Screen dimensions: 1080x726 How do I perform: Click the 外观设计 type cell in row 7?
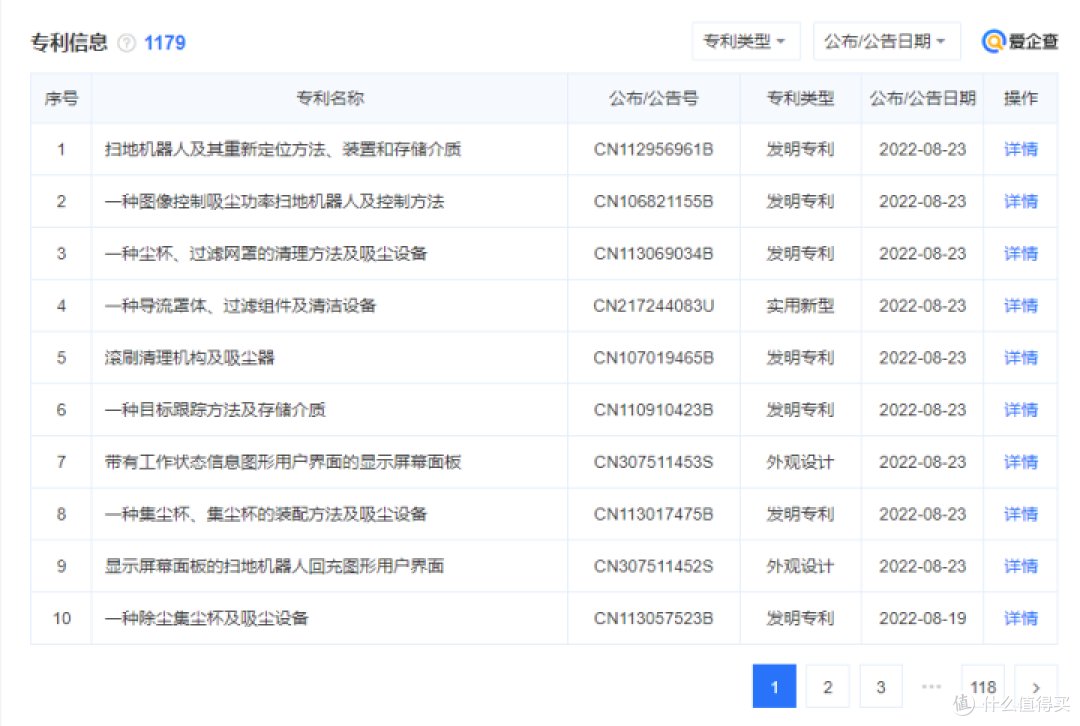800,462
